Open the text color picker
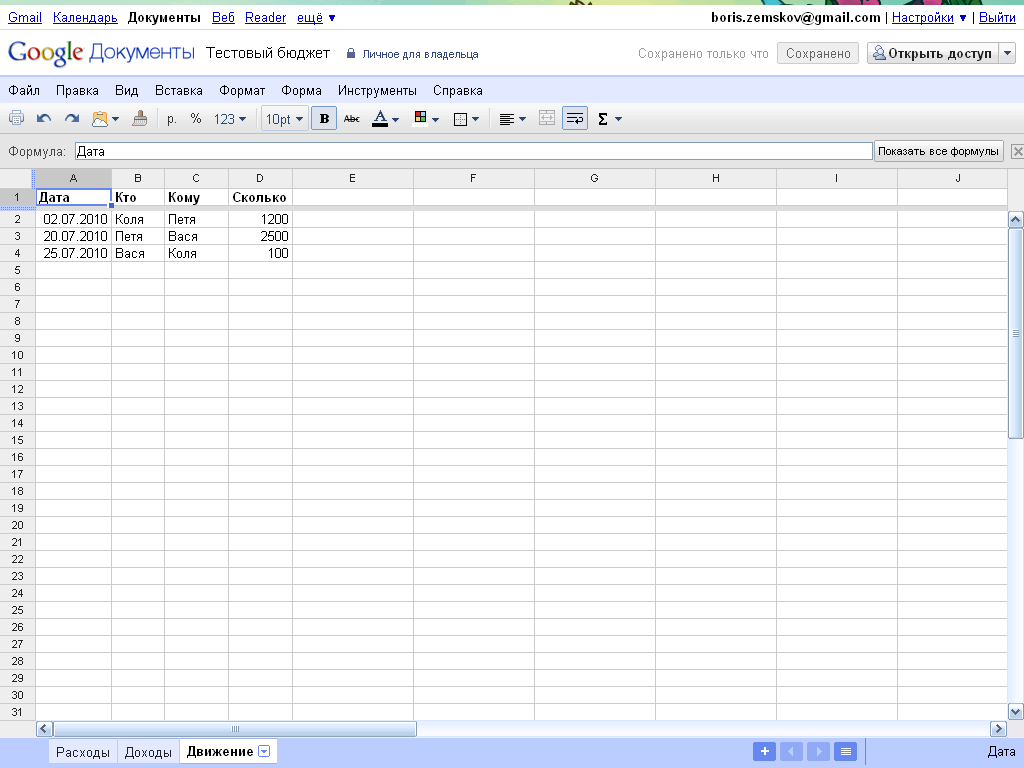The image size is (1024, 768). [x=385, y=119]
